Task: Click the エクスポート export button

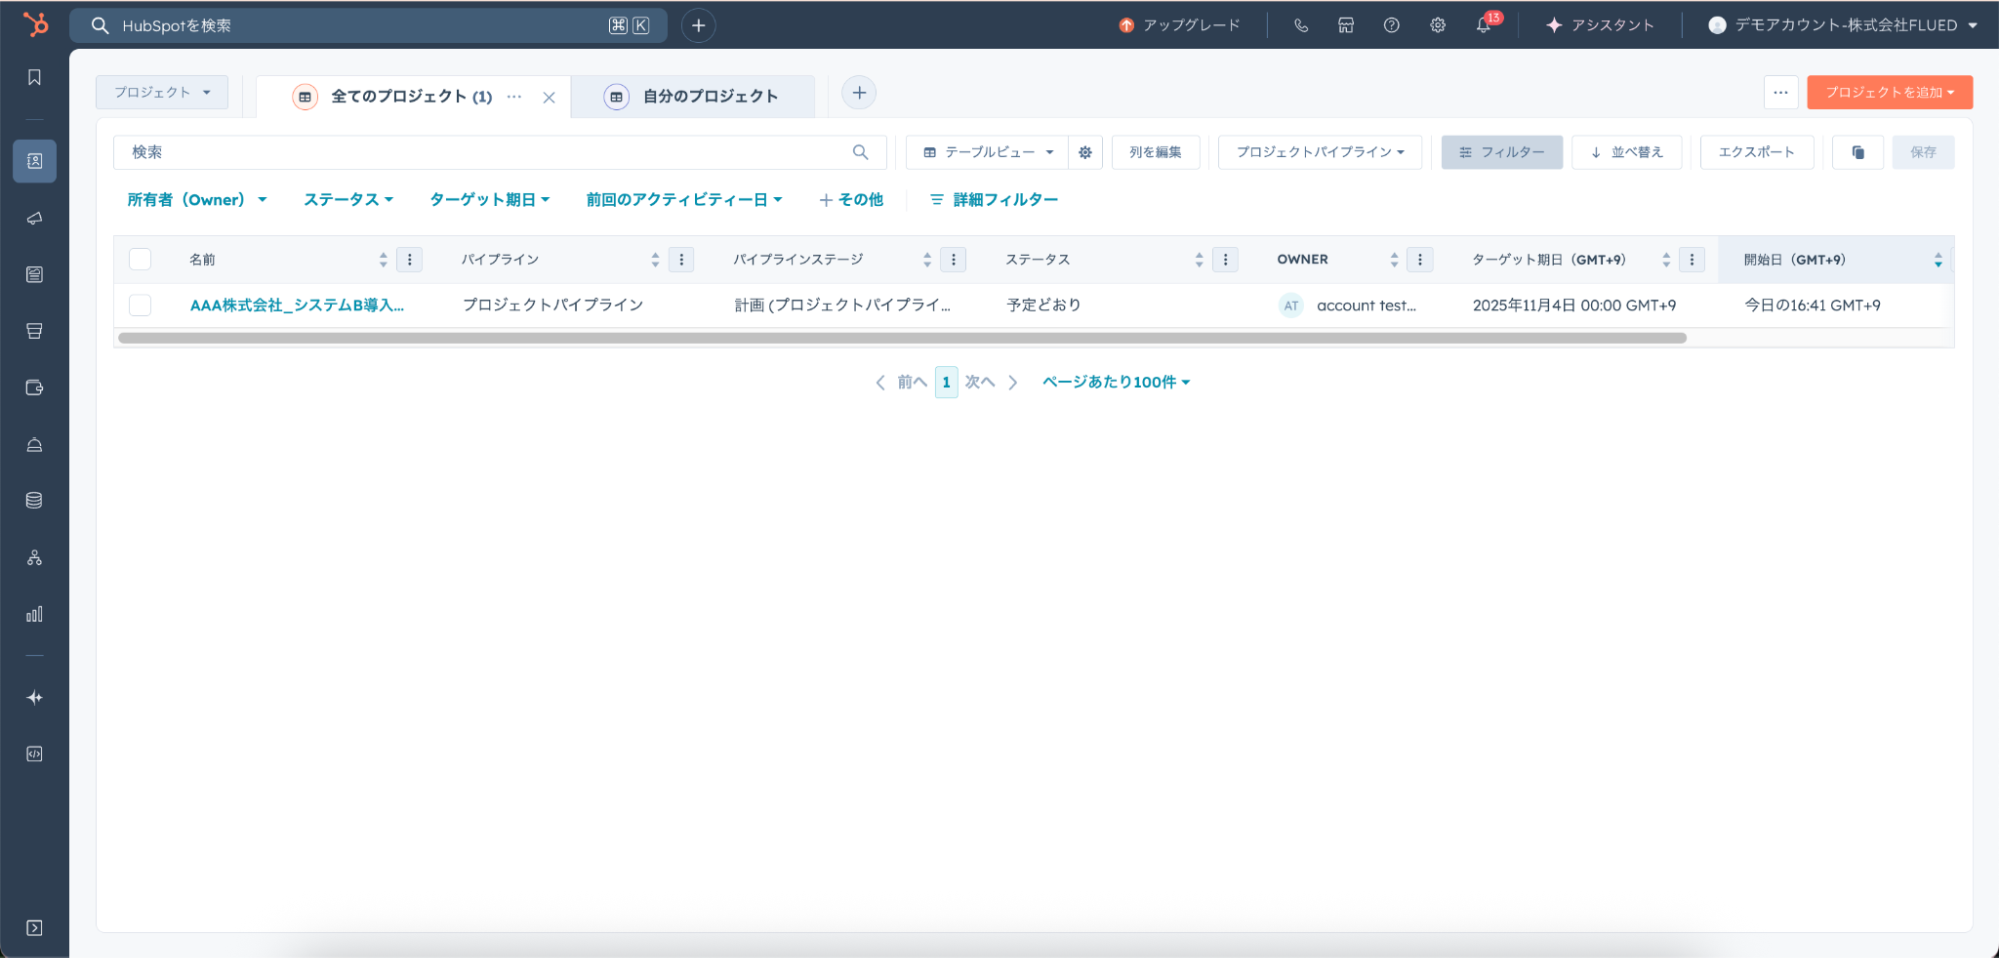Action: click(x=1756, y=152)
